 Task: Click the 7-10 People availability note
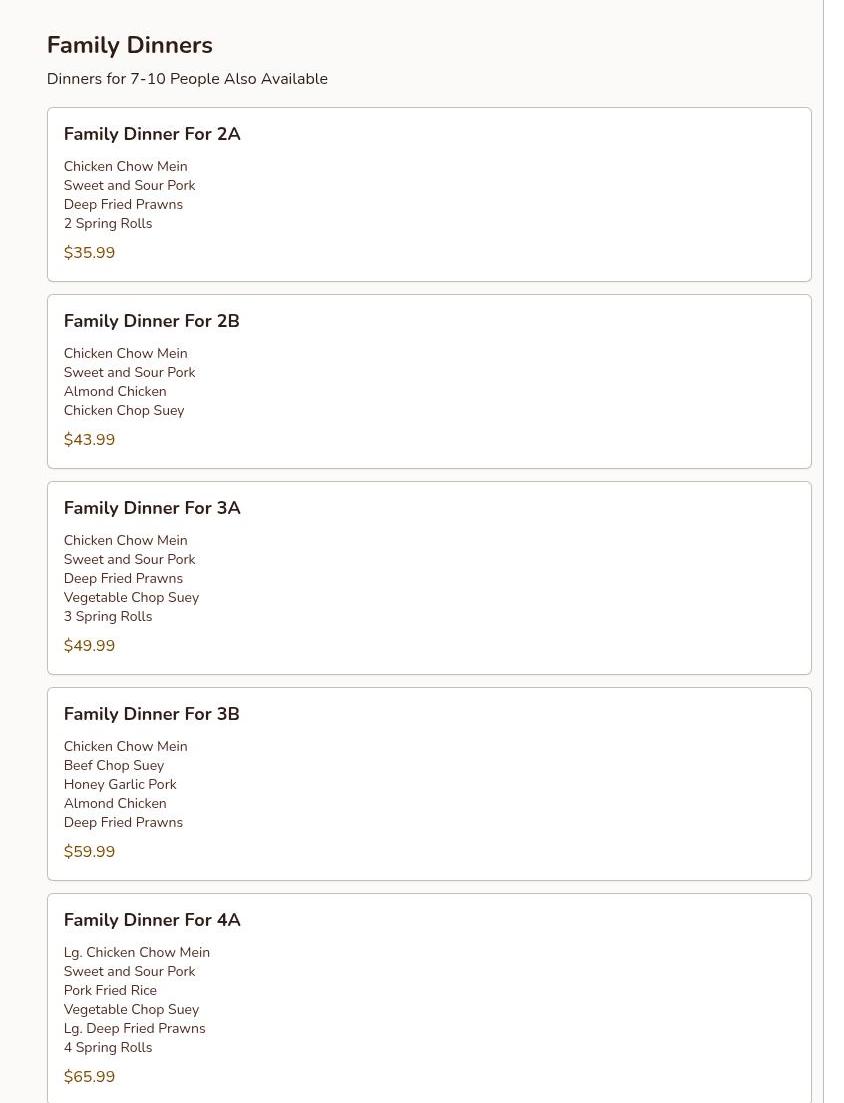187,79
